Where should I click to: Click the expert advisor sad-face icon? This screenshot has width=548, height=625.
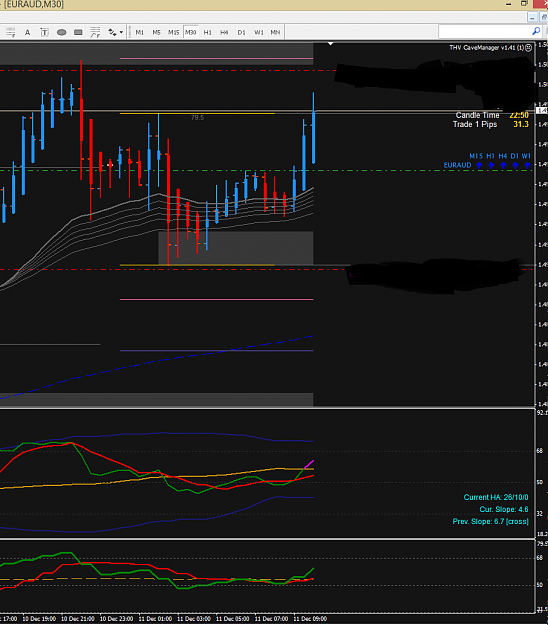click(x=528, y=48)
